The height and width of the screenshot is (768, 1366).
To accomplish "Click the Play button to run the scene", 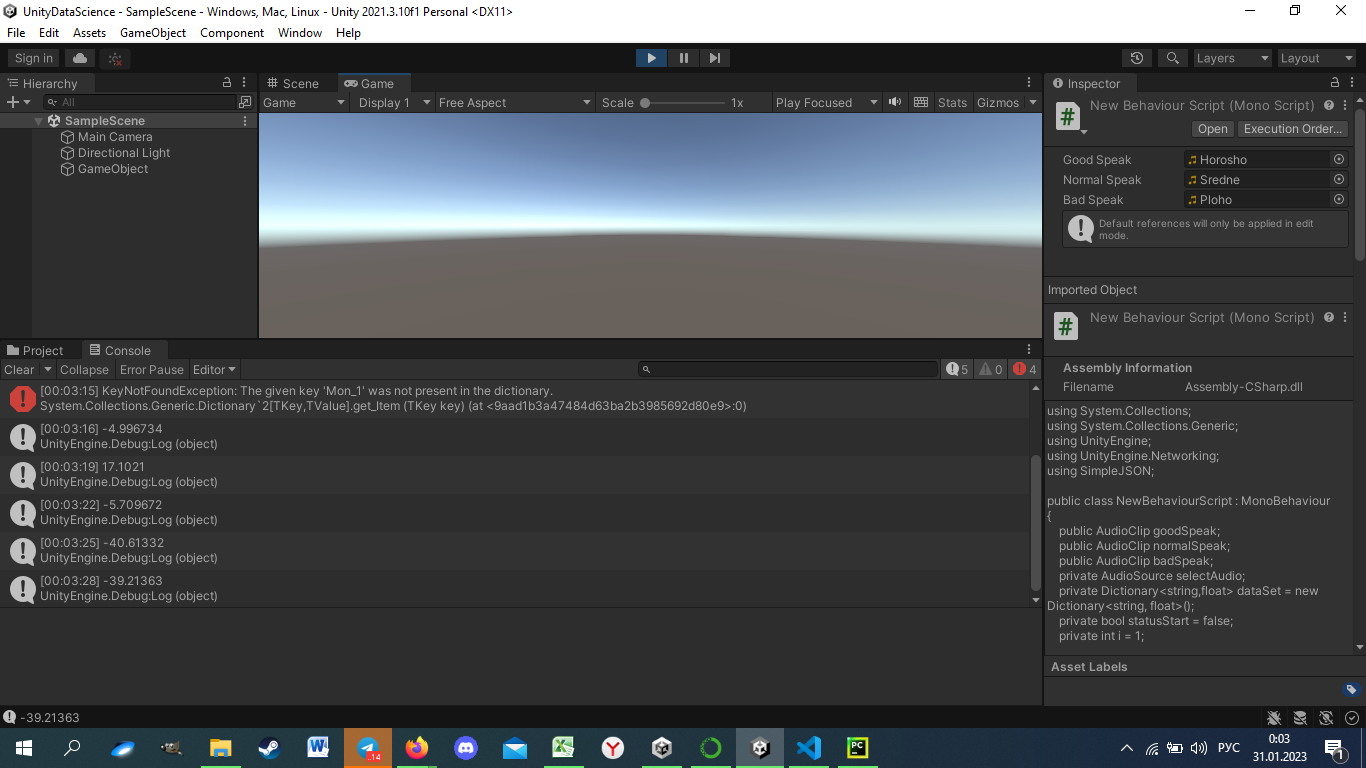I will pyautogui.click(x=651, y=57).
